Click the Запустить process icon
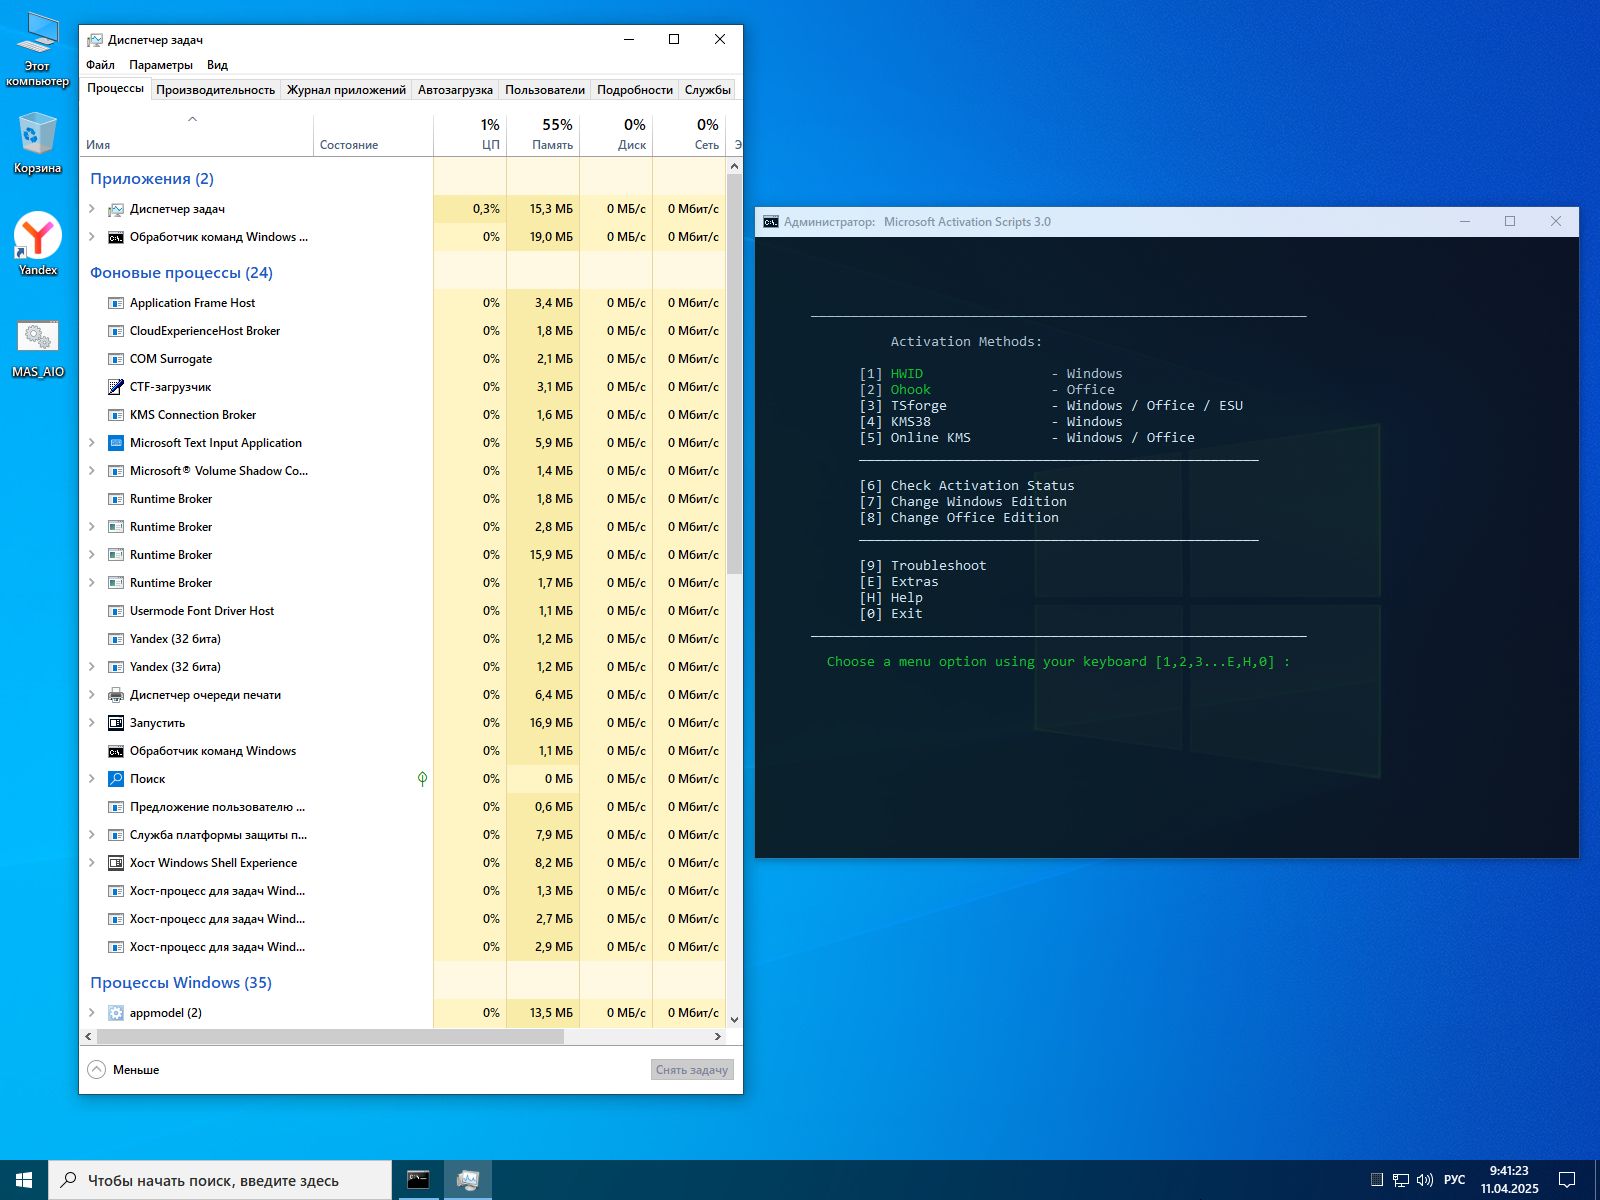The height and width of the screenshot is (1200, 1600). (x=116, y=723)
